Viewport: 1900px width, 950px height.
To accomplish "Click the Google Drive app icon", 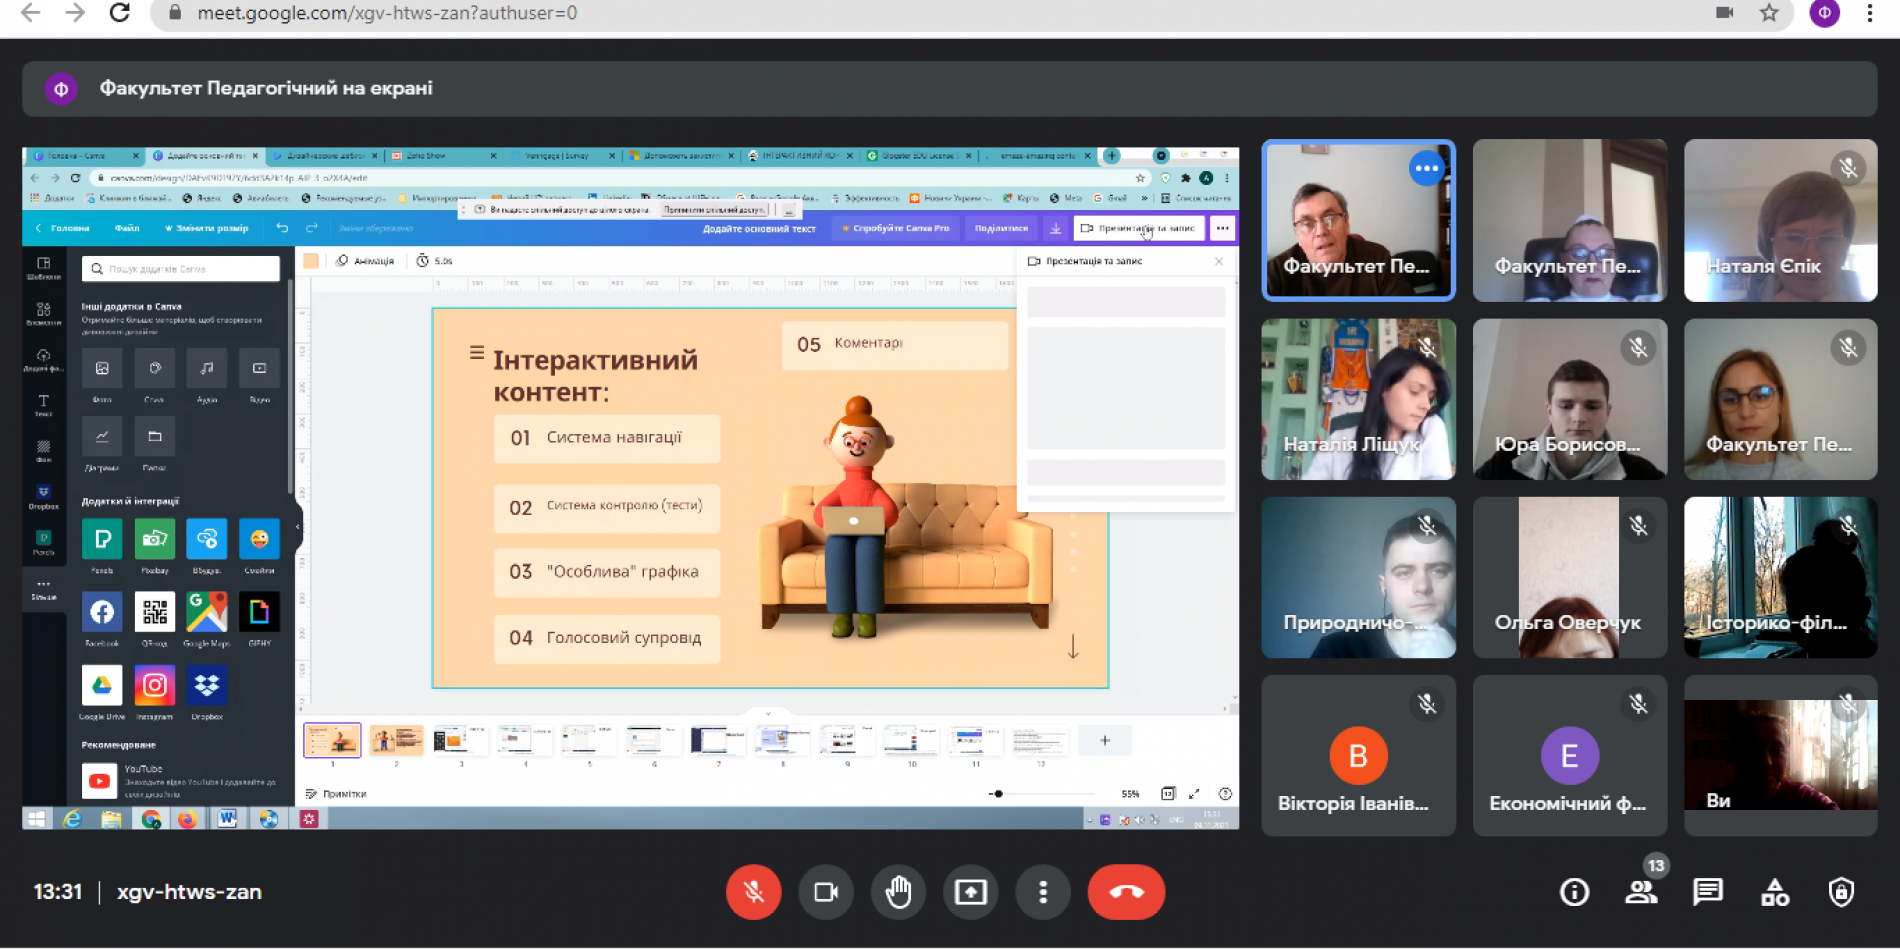I will (x=102, y=685).
